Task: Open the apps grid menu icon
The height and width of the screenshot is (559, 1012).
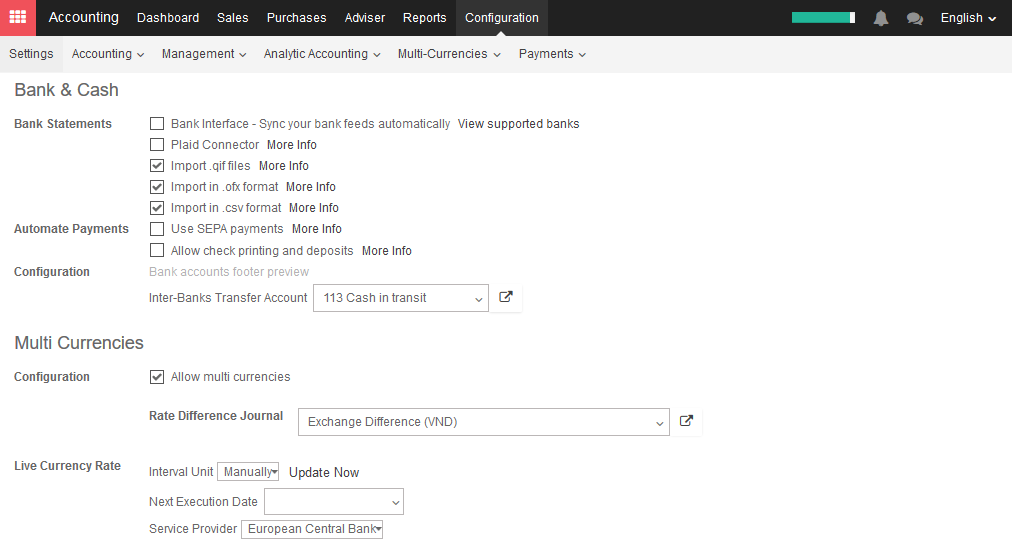Action: pos(17,17)
